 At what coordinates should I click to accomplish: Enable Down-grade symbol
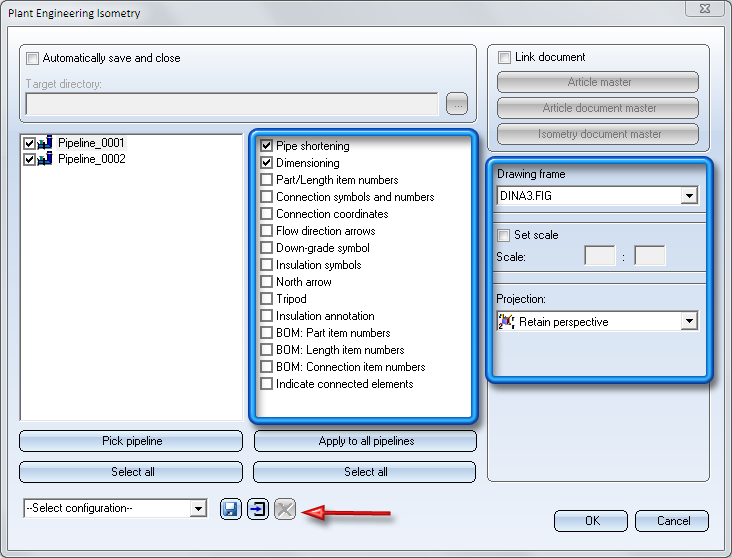pyautogui.click(x=267, y=247)
